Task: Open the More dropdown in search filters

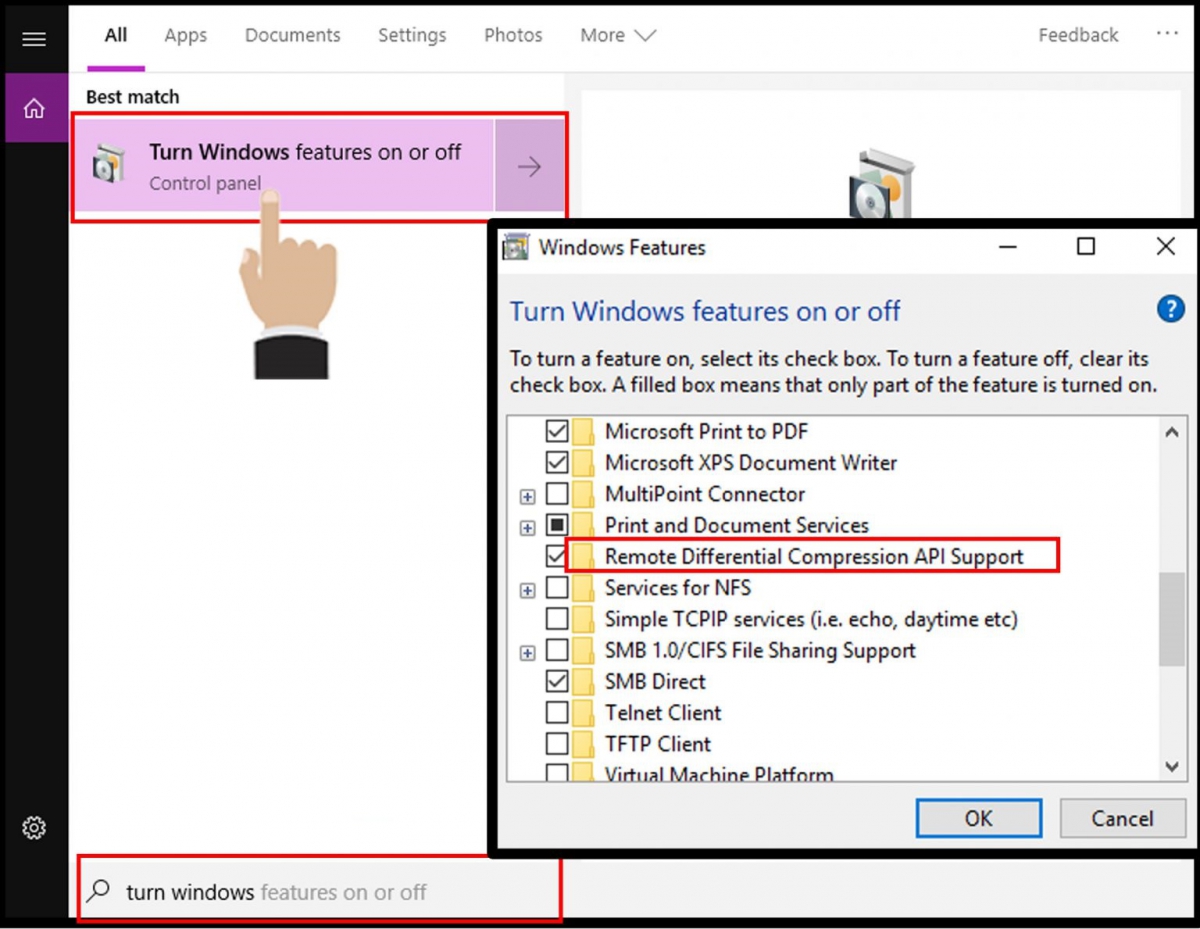Action: [x=617, y=35]
